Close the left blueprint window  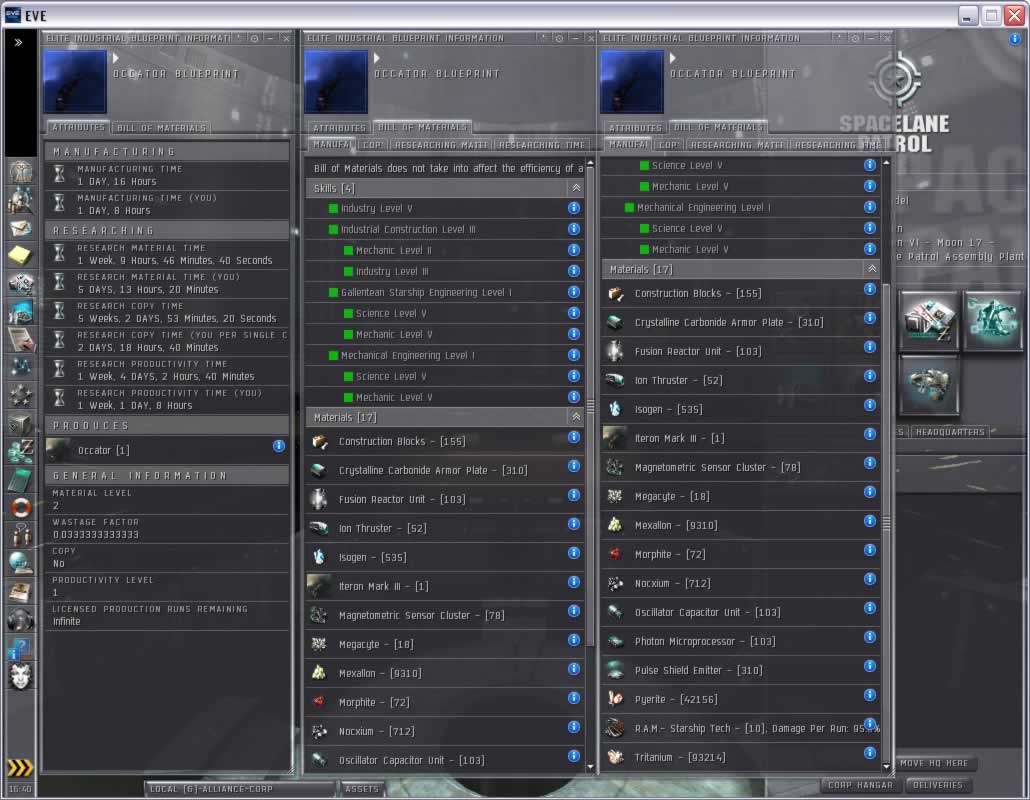click(x=286, y=38)
